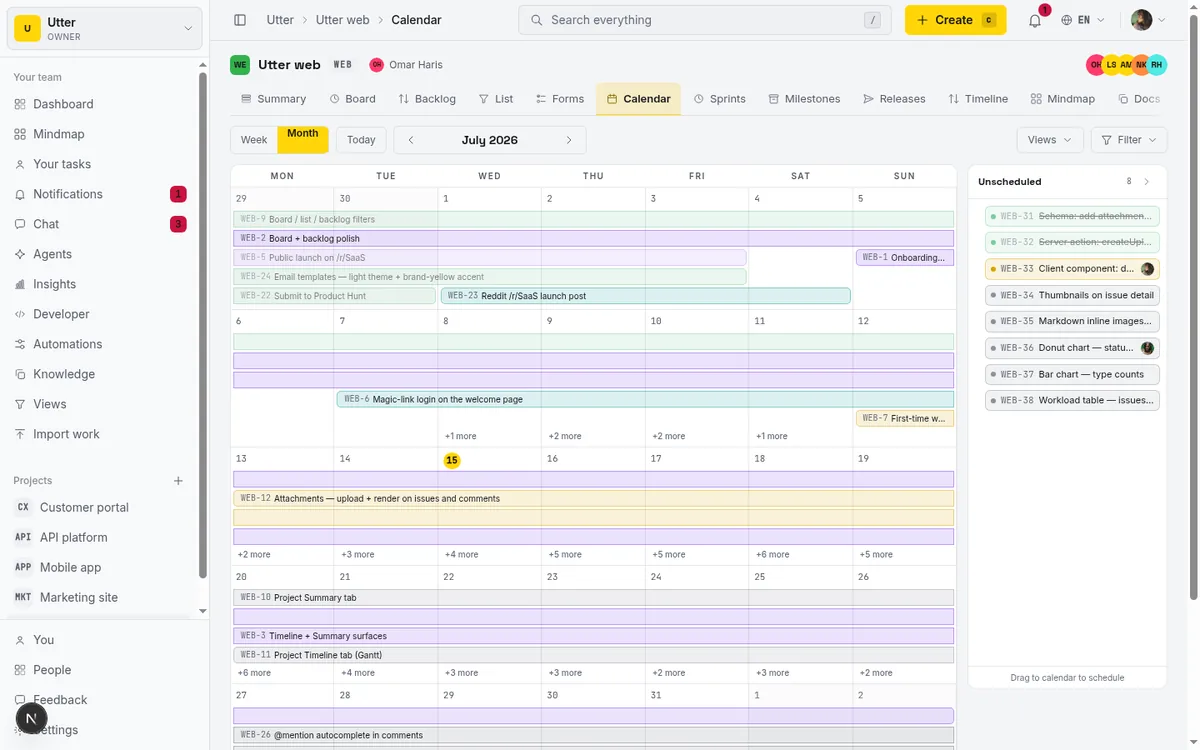Click the round N launcher button
Screen dimensions: 1200x750
point(32,718)
